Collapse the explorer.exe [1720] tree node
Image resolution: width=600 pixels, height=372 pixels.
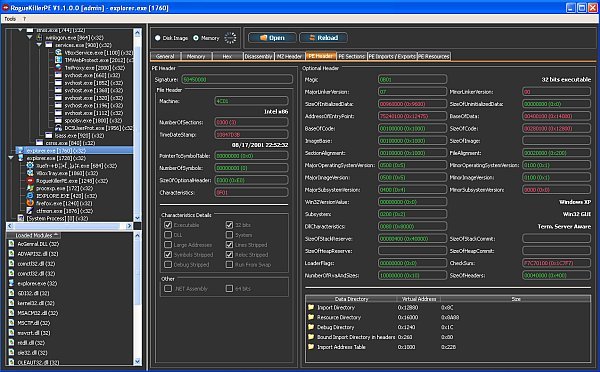pyautogui.click(x=11, y=158)
